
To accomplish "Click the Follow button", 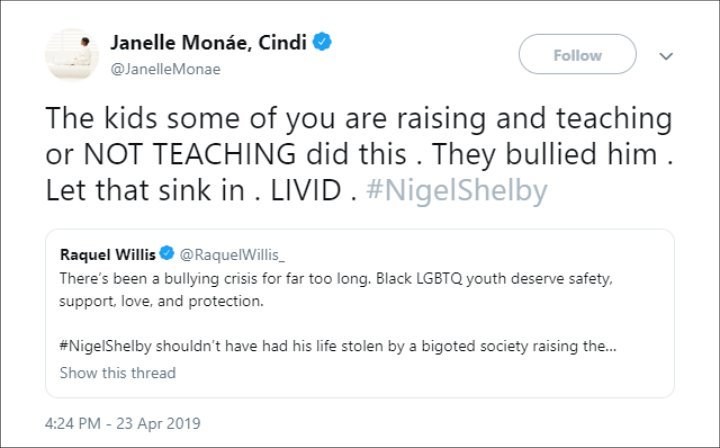I will tap(577, 54).
